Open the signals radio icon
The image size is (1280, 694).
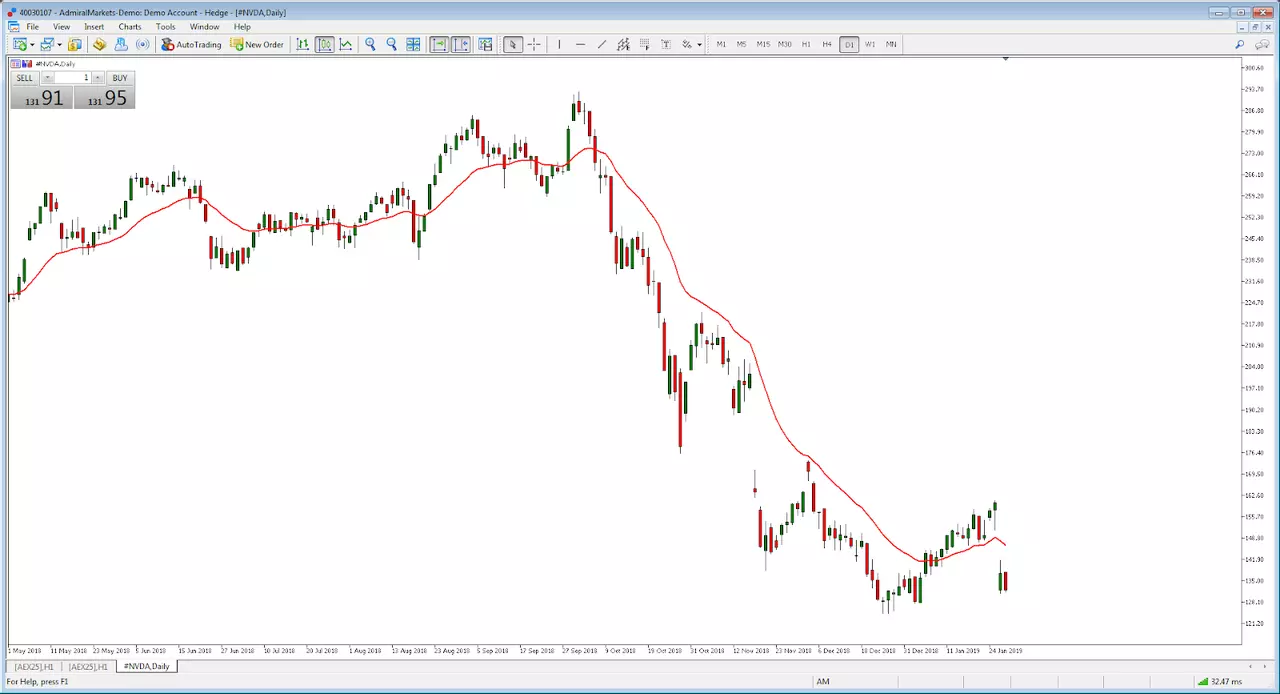142,44
